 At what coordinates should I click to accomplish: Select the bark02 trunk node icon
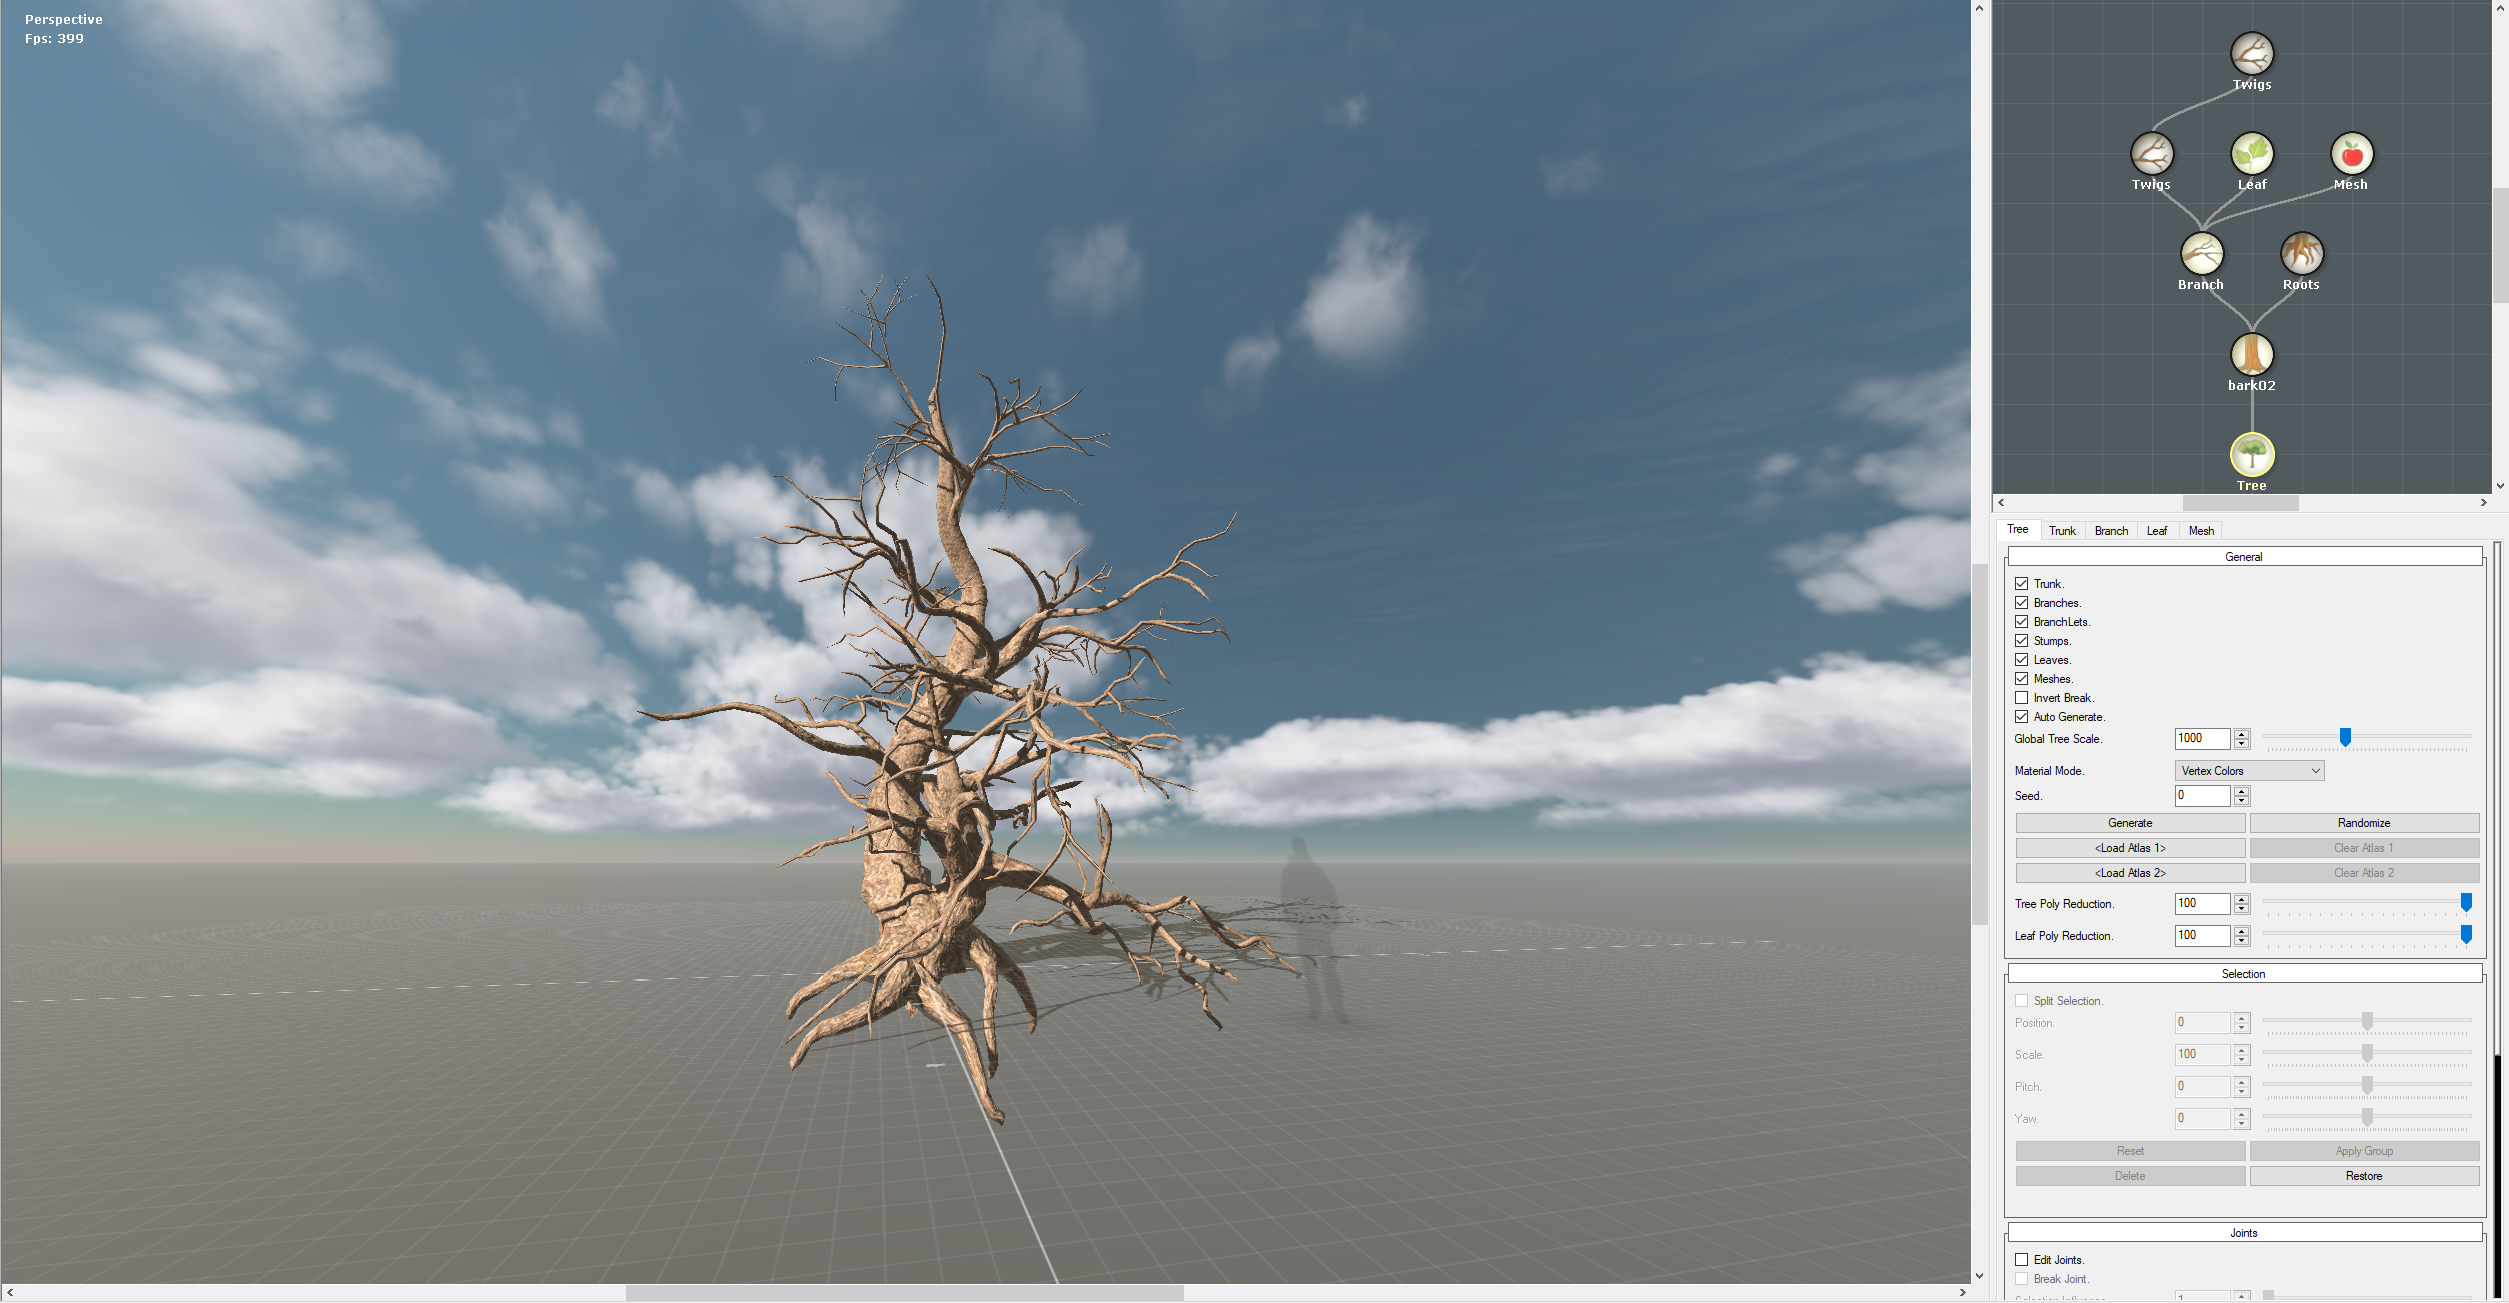(2251, 354)
